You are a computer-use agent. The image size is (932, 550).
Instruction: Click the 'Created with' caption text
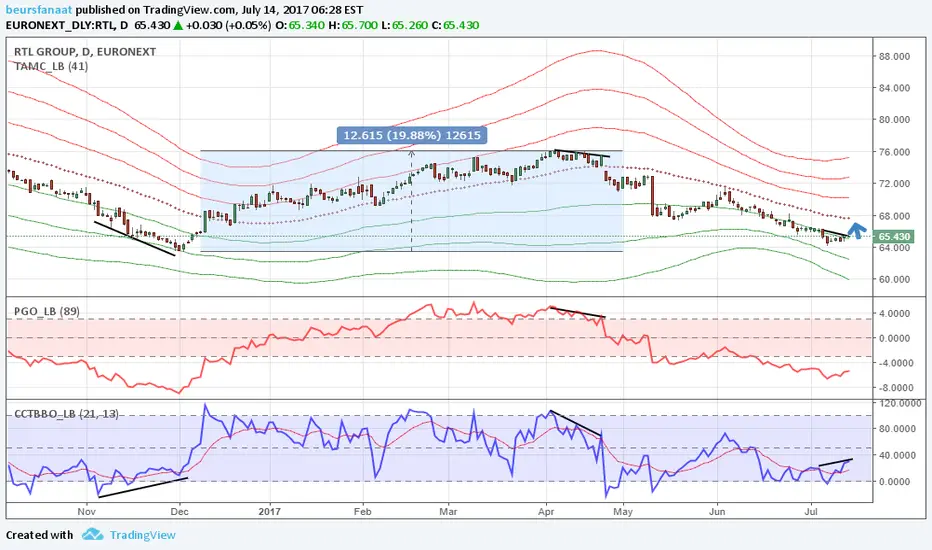[40, 535]
